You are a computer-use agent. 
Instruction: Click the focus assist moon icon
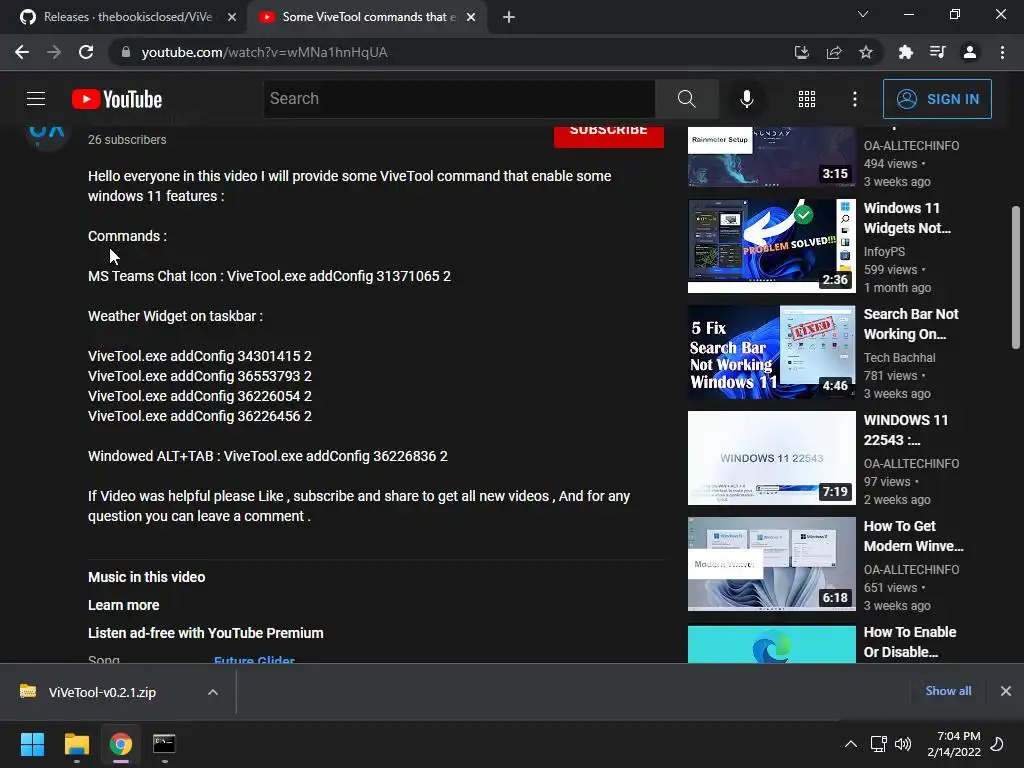click(x=998, y=744)
